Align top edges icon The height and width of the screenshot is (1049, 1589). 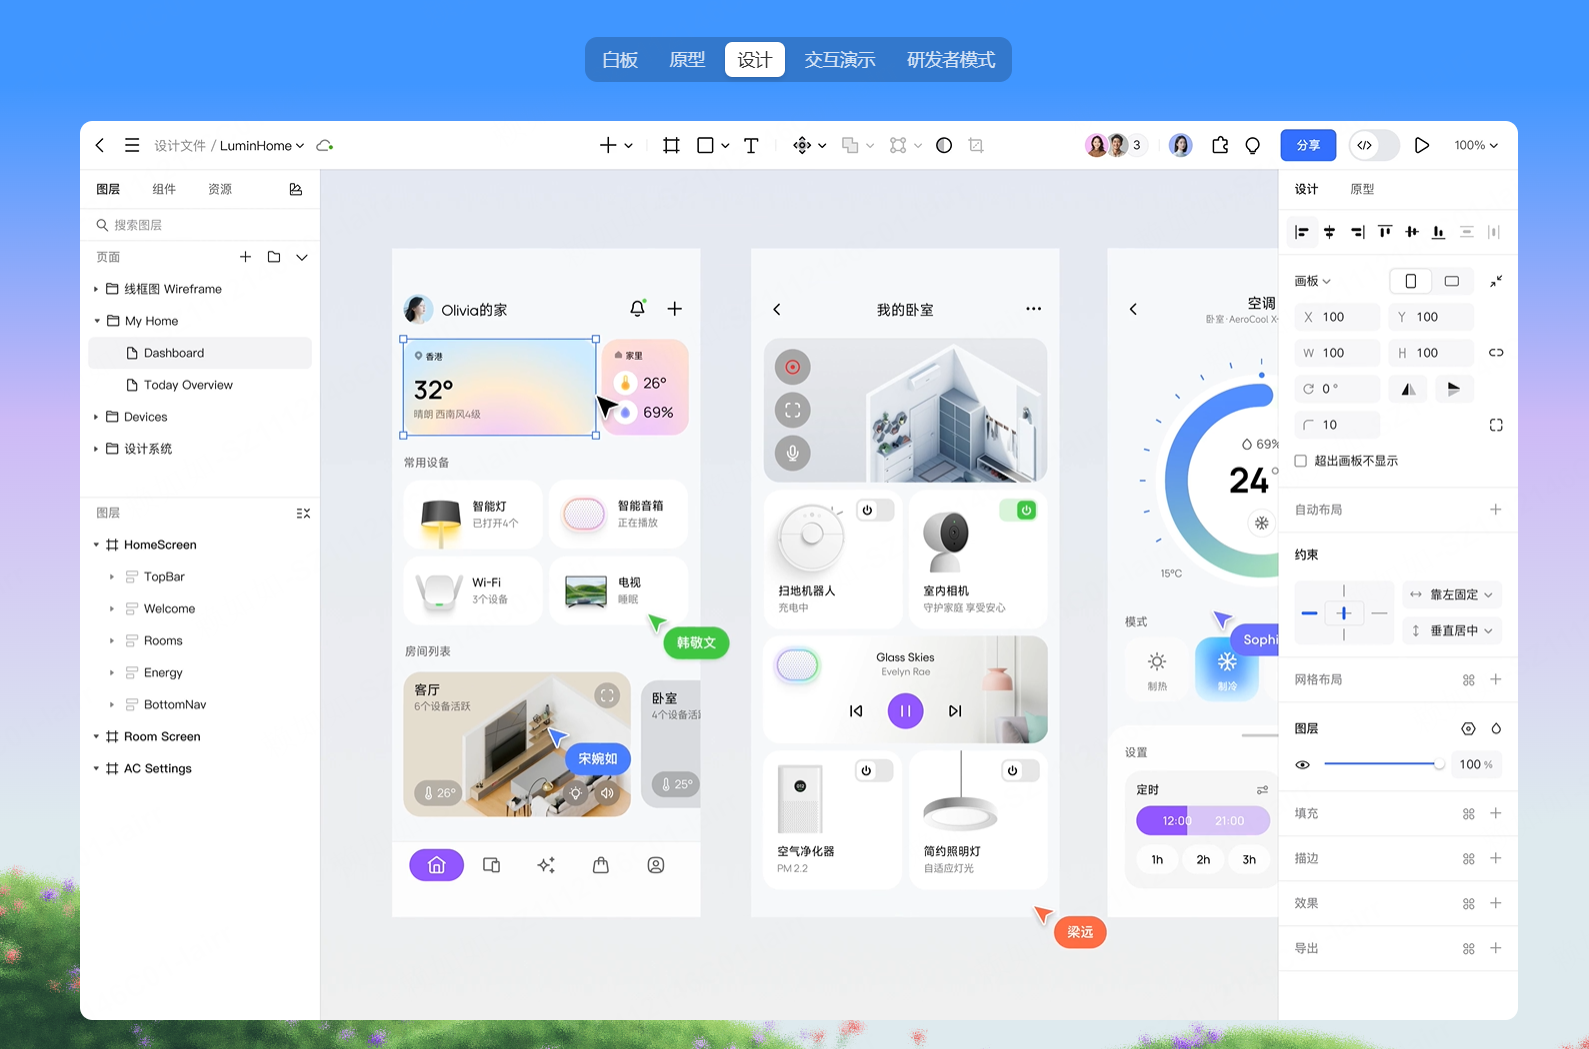(x=1385, y=232)
